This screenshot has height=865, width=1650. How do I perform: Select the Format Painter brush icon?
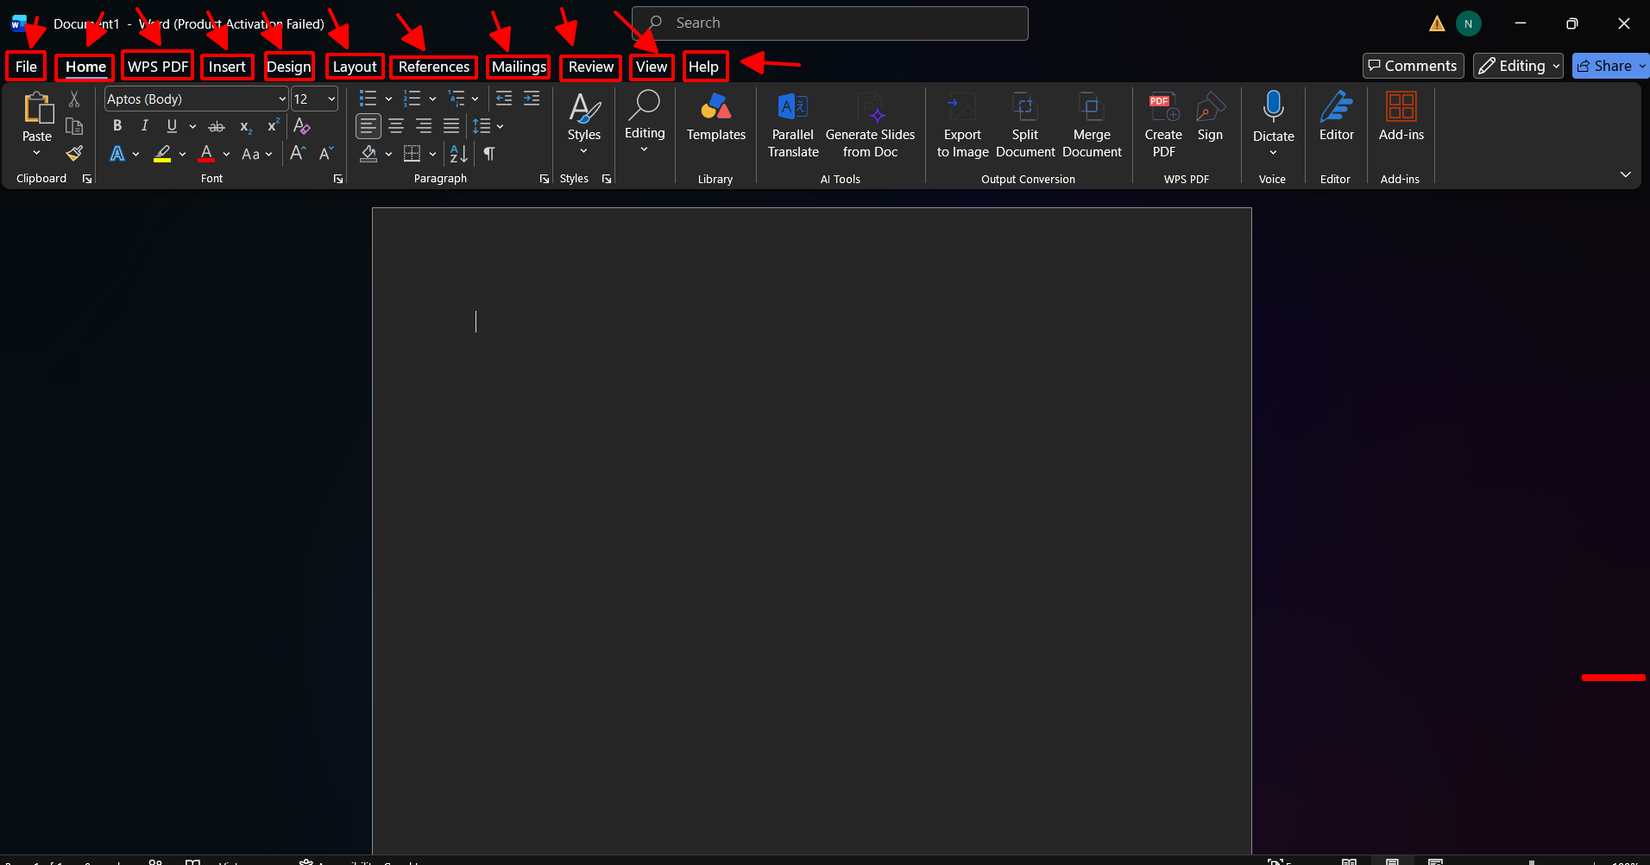74,153
